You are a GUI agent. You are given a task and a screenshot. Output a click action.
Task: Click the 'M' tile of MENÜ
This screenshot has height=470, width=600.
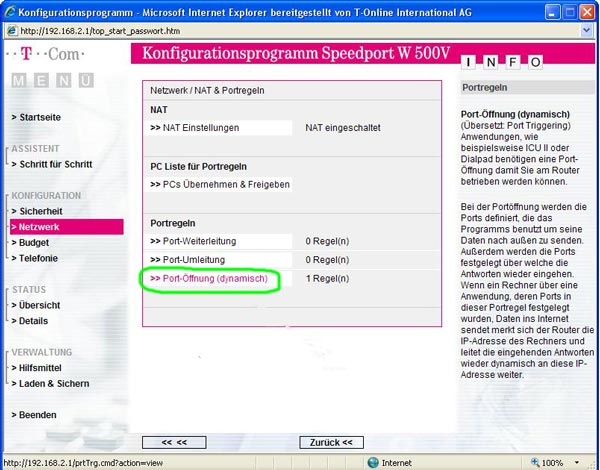pos(19,80)
